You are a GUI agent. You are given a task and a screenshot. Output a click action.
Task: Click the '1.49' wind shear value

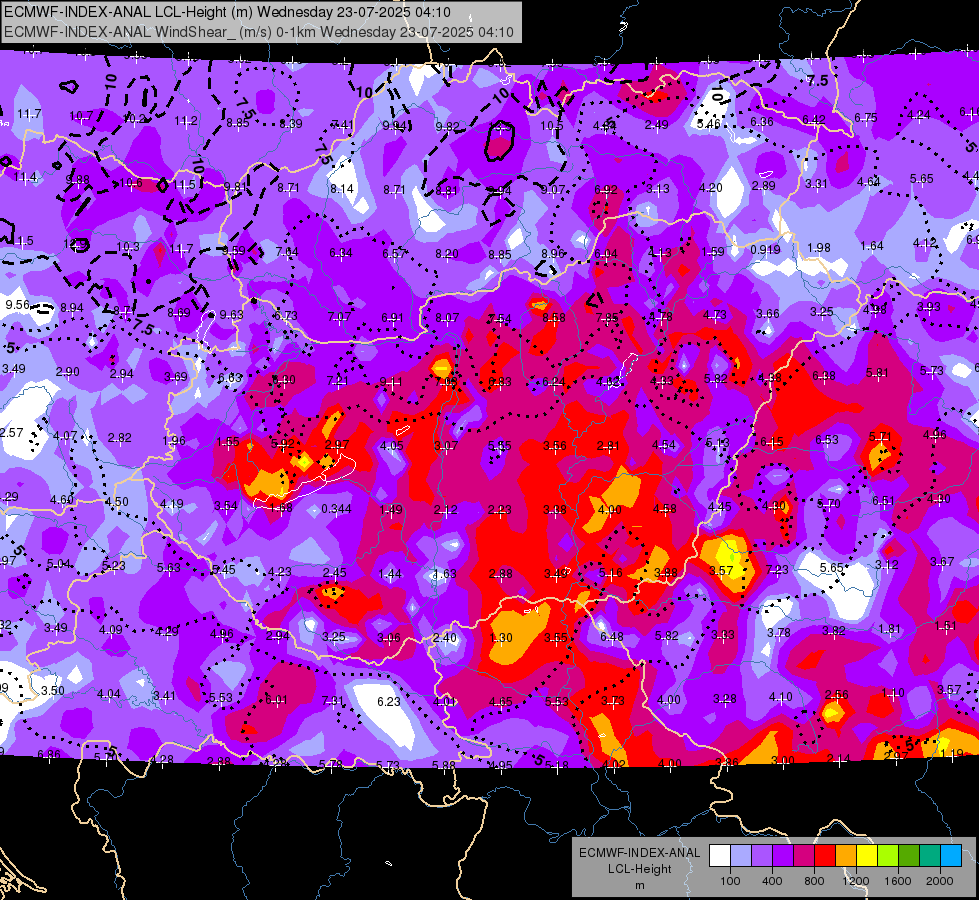pyautogui.click(x=391, y=510)
